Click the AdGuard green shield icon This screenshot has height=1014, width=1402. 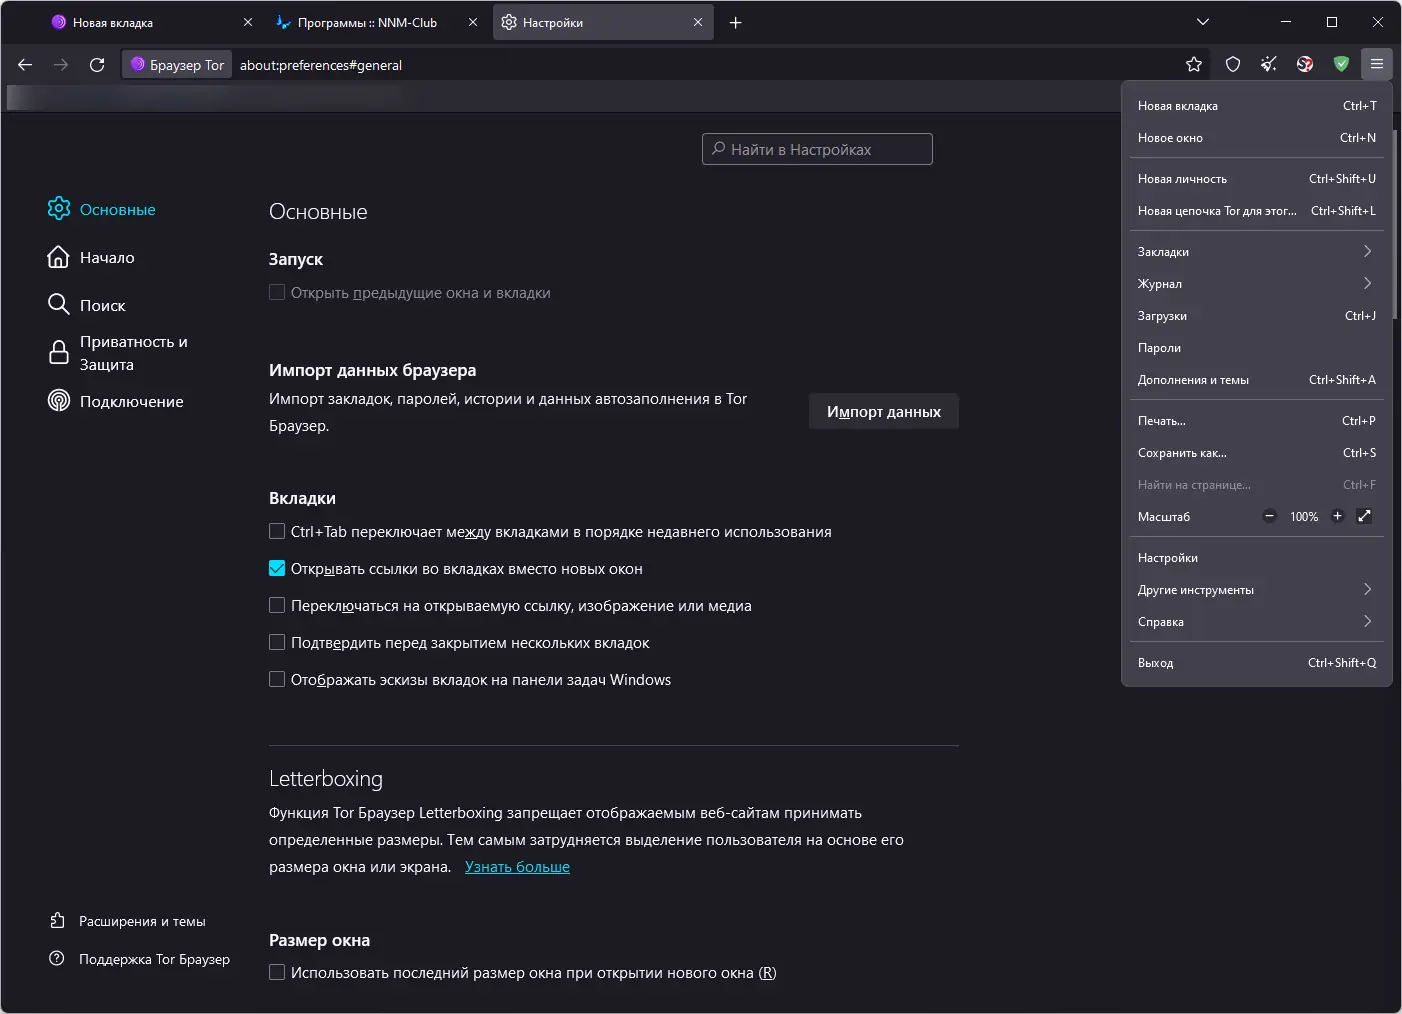1341,64
